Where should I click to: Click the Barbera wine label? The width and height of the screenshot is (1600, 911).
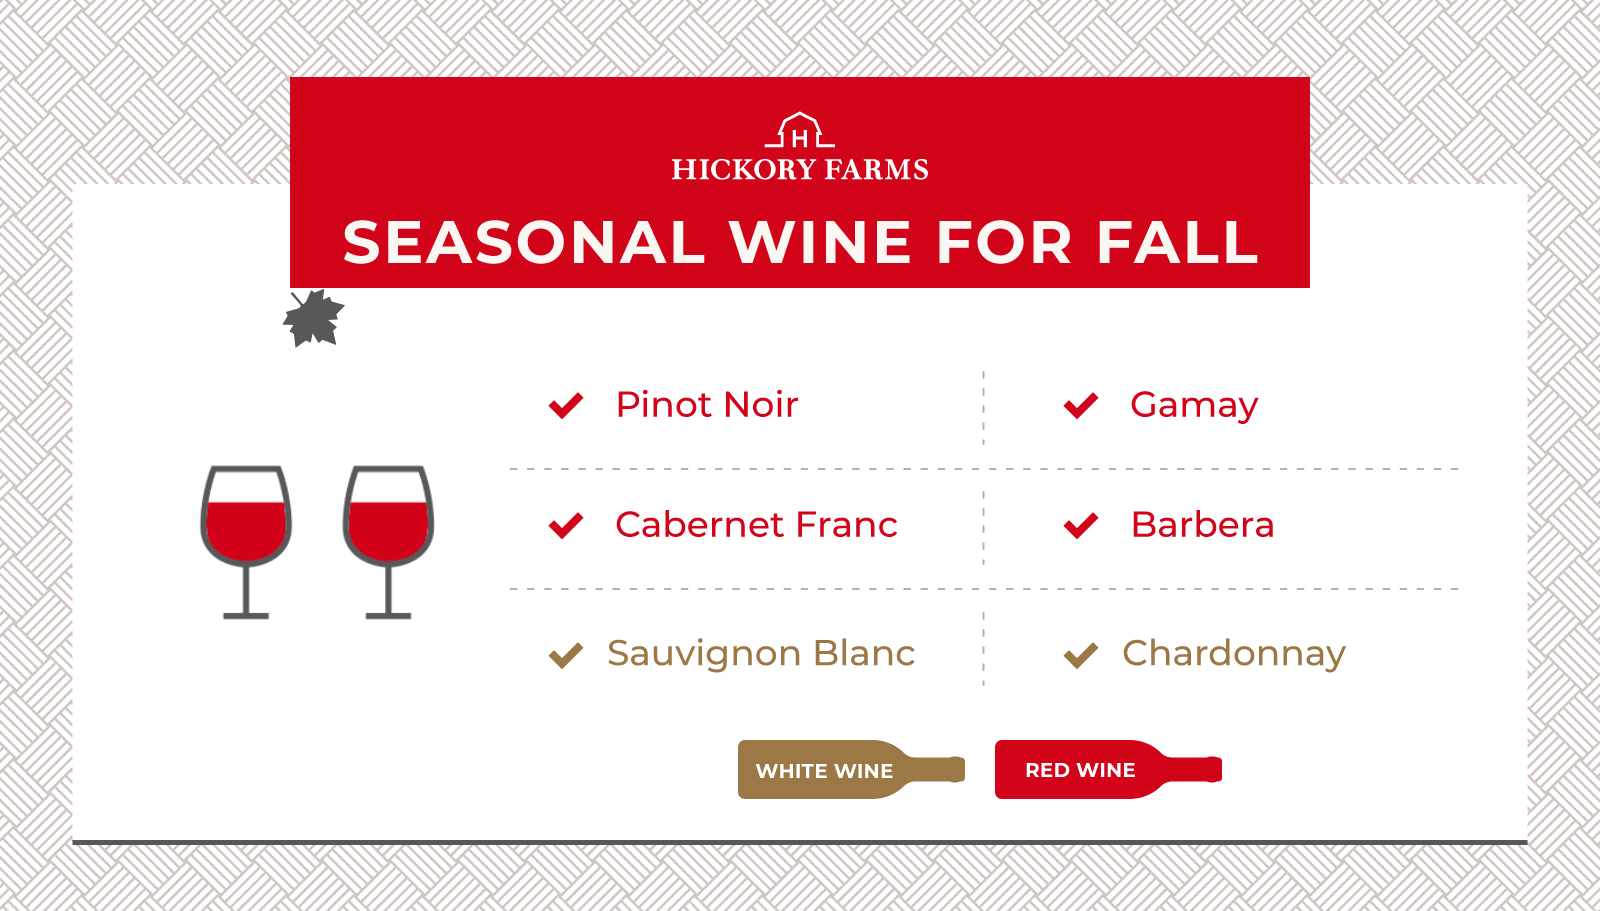(1202, 525)
